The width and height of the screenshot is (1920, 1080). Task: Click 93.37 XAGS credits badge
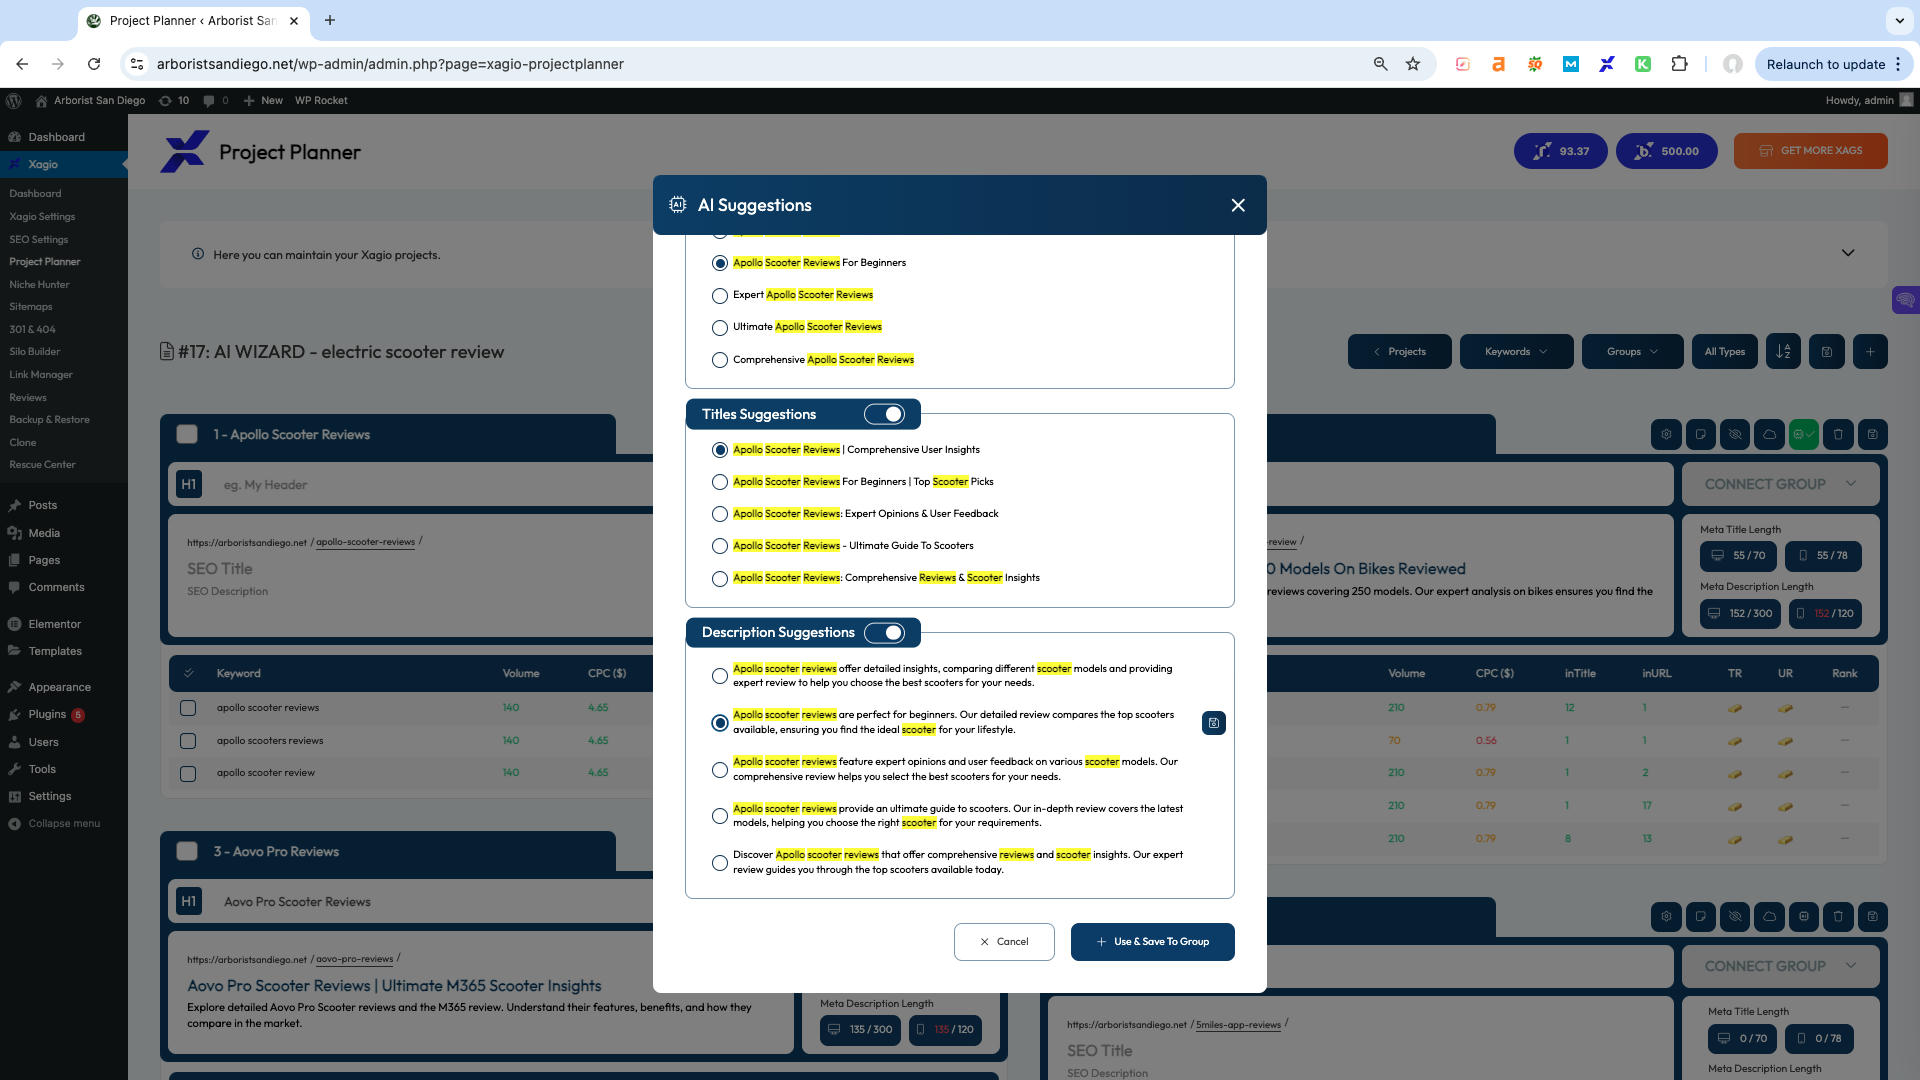[x=1561, y=151]
